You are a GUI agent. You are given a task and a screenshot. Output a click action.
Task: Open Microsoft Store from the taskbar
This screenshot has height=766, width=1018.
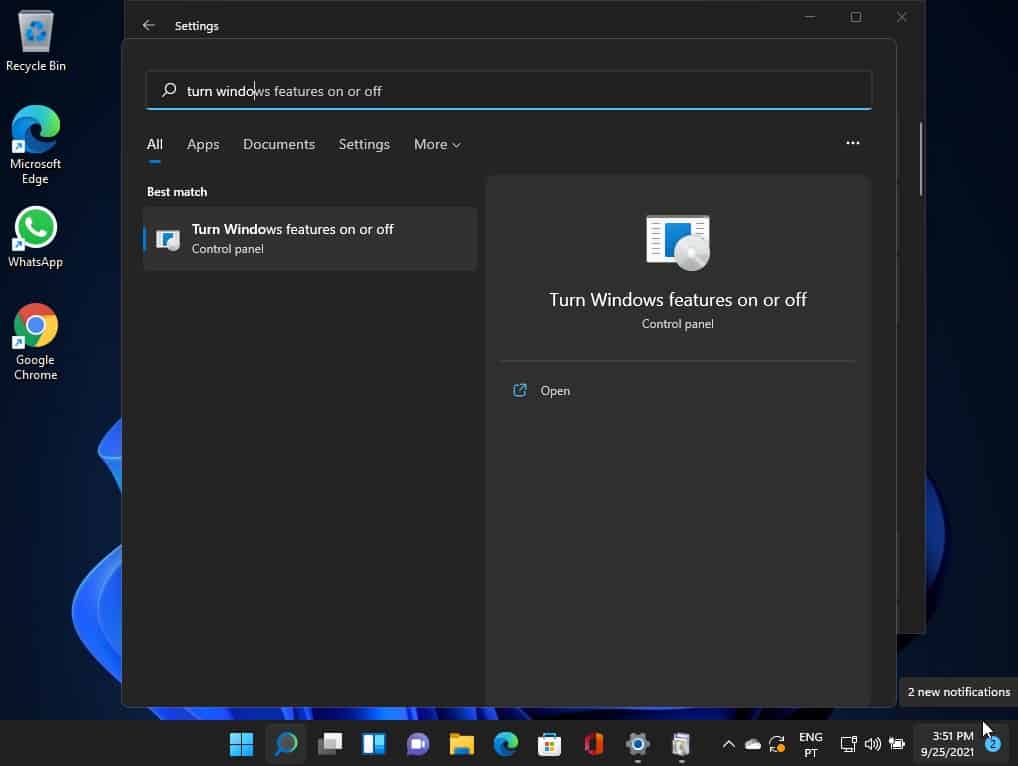click(x=549, y=744)
